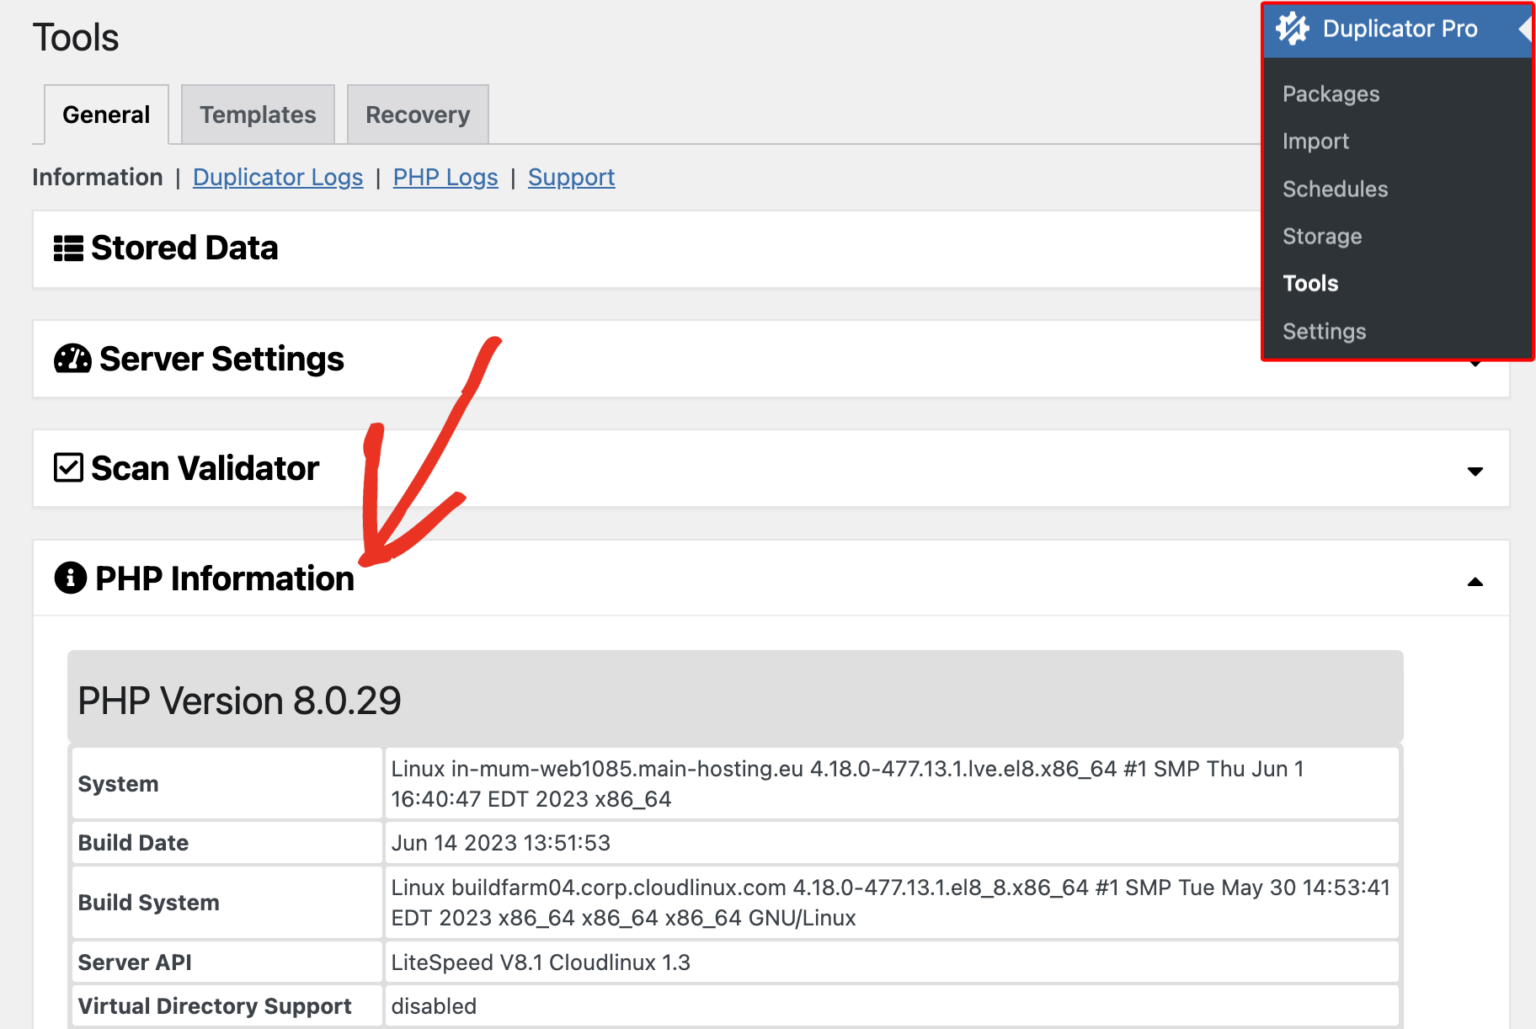Expand the Scan Validator section
The width and height of the screenshot is (1536, 1029).
1474,469
